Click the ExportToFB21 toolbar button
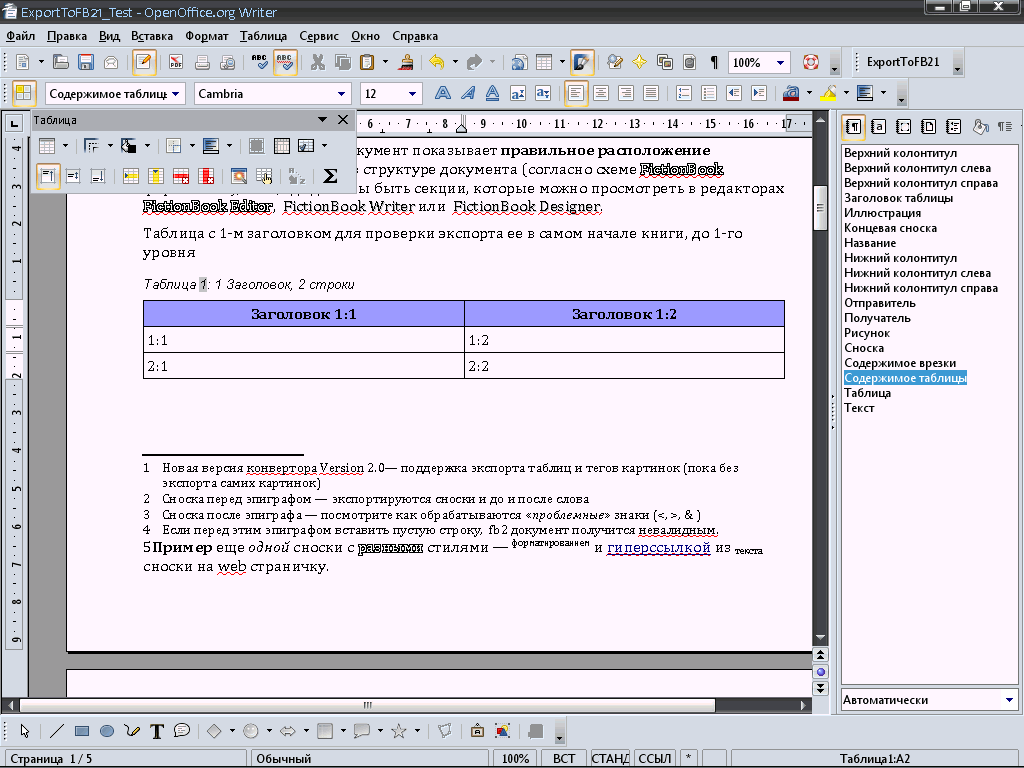This screenshot has height=768, width=1024. [902, 62]
